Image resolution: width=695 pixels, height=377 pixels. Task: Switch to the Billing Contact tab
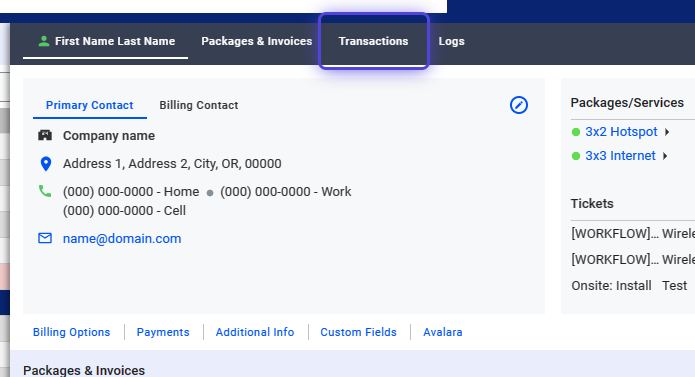coord(199,105)
